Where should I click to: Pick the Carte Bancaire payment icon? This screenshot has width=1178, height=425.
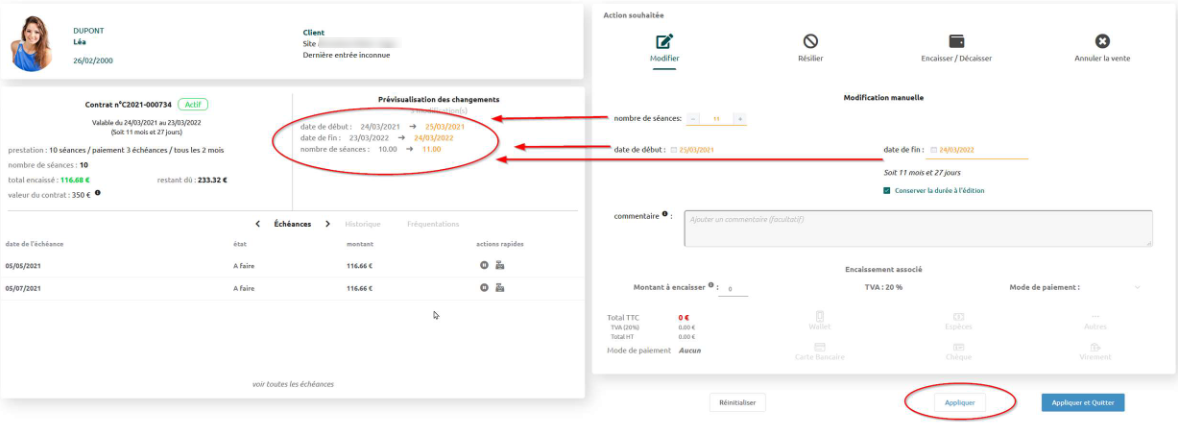[820, 347]
